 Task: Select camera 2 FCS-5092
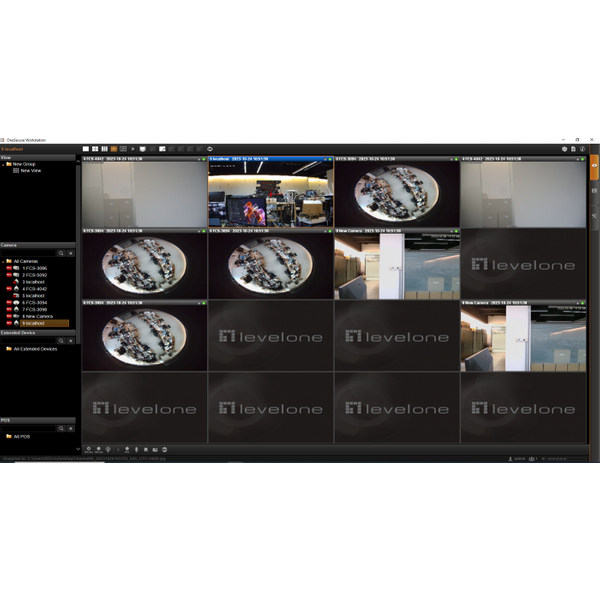point(34,275)
